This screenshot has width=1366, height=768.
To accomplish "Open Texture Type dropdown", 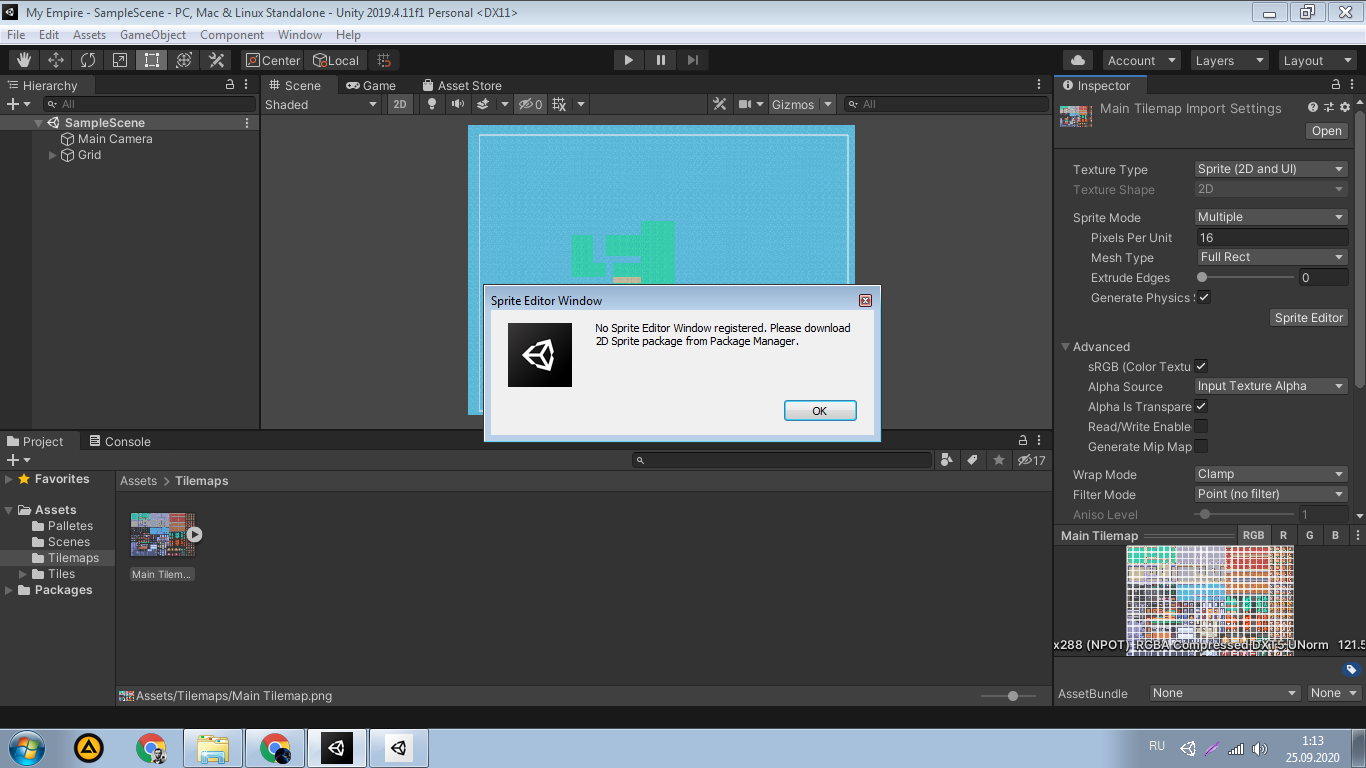I will tap(1271, 169).
